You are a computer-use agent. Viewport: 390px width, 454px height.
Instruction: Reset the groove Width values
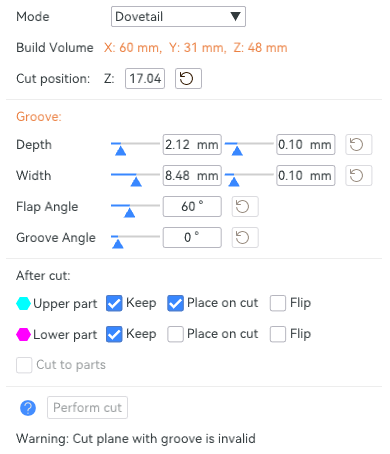coord(358,176)
